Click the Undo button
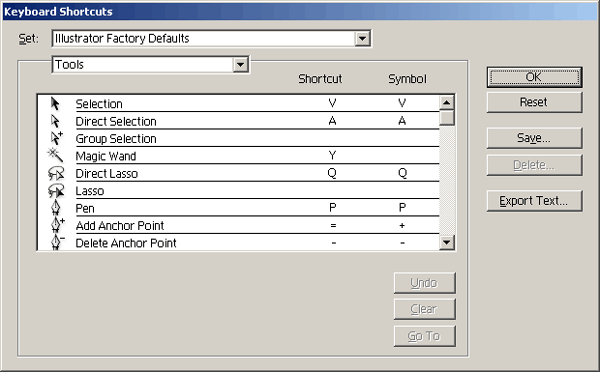The width and height of the screenshot is (600, 372). [424, 283]
